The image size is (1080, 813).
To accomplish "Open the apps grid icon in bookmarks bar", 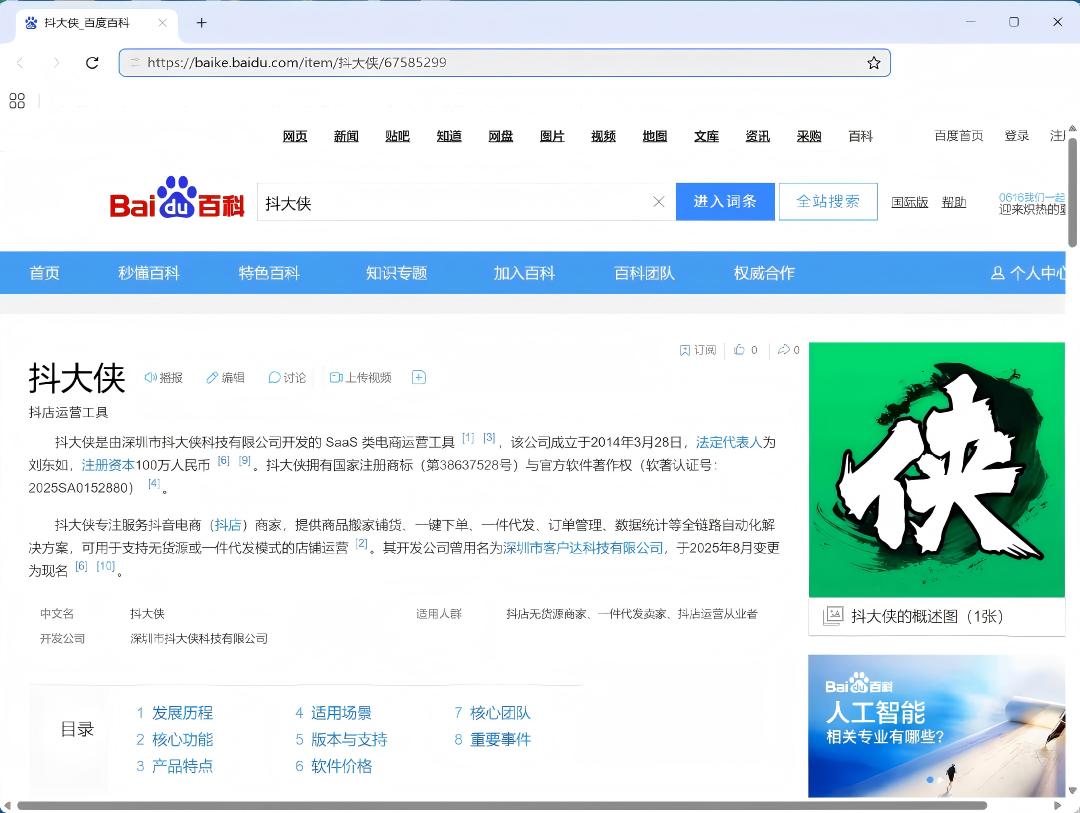I will (x=17, y=101).
